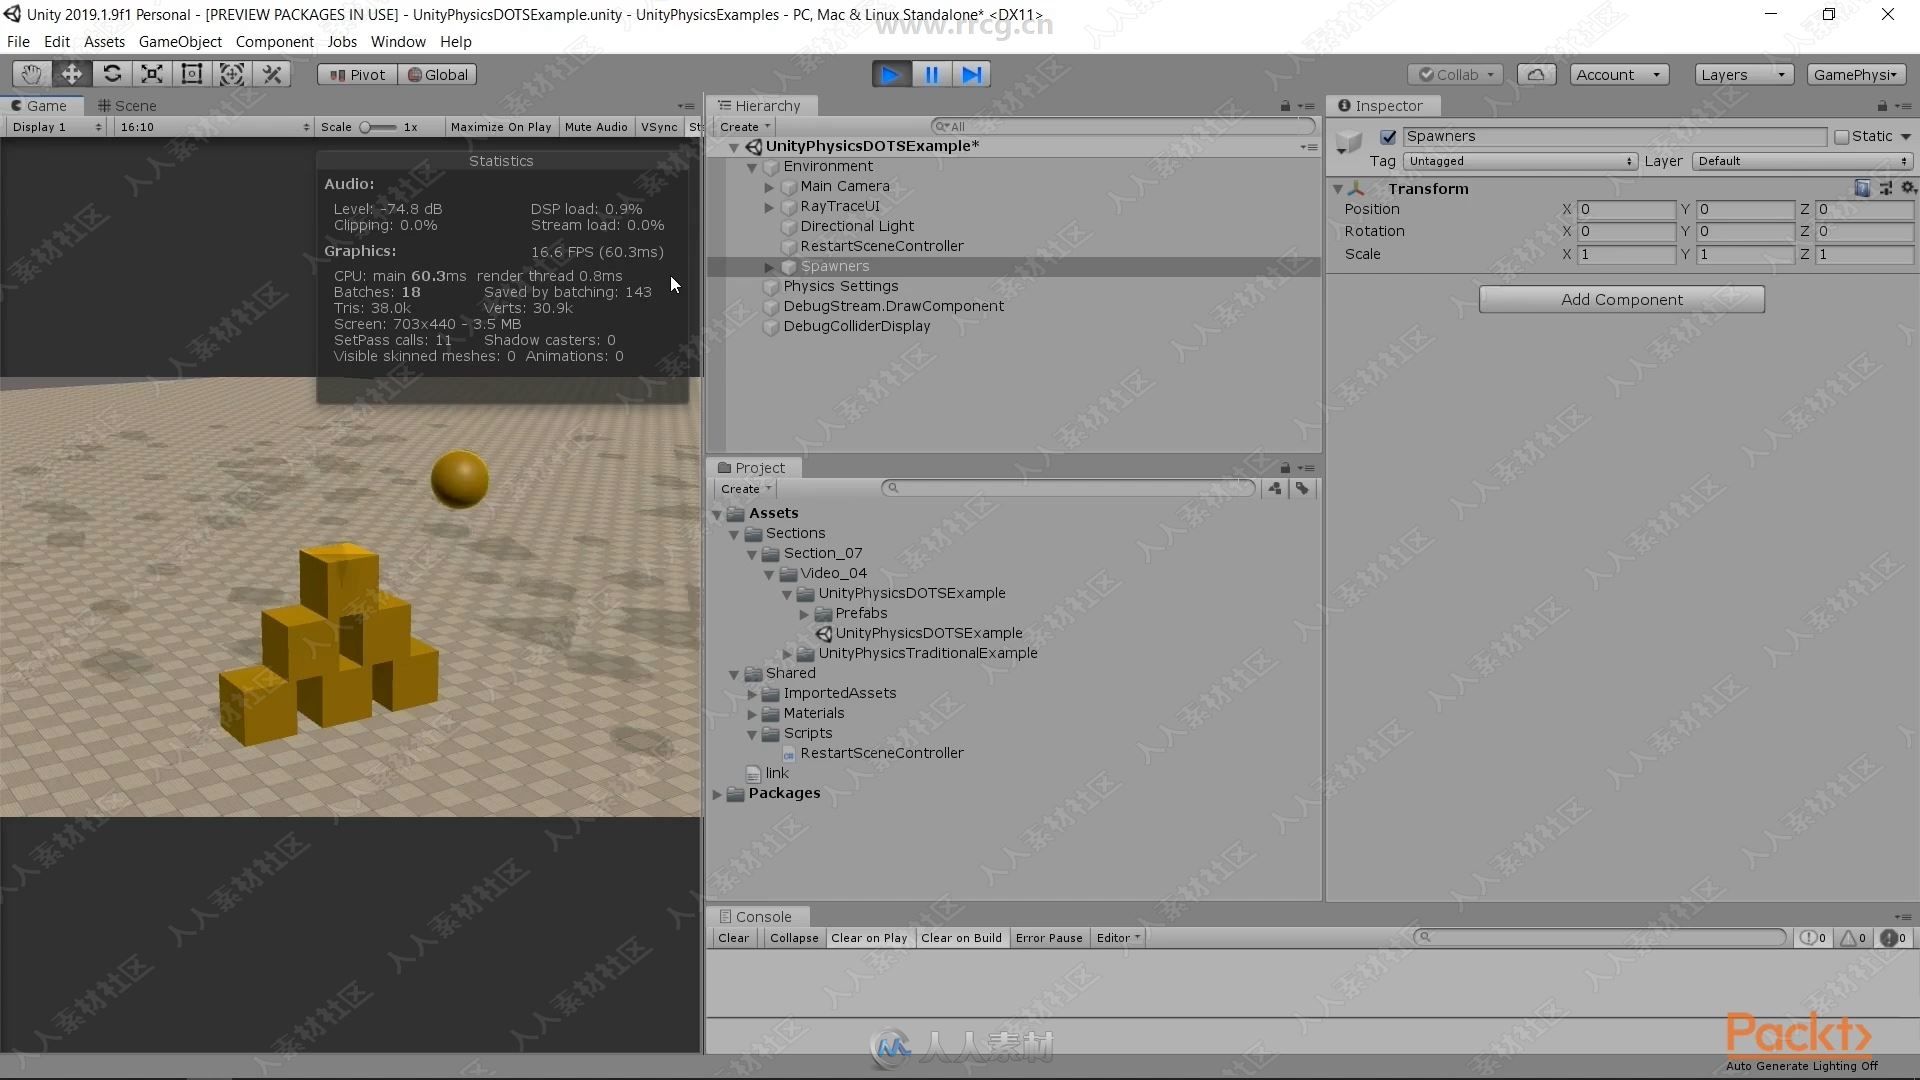1920x1080 pixels.
Task: Click the VSync status icon in toolbar
Action: coord(659,125)
